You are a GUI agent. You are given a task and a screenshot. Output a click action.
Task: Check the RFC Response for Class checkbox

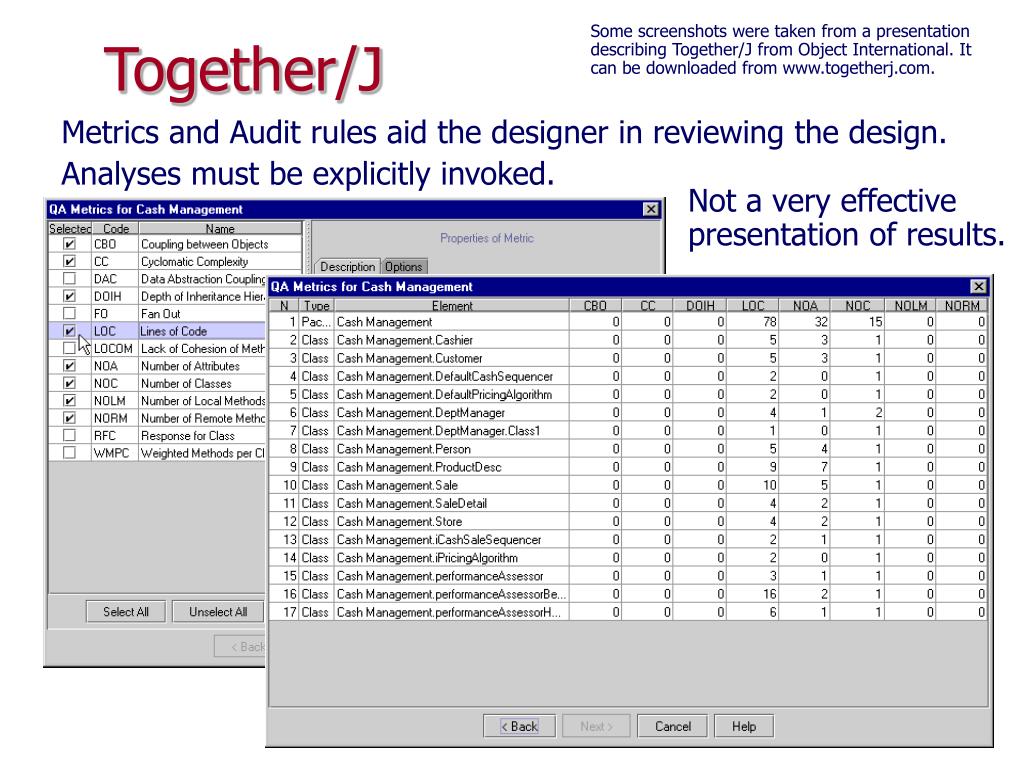[69, 436]
